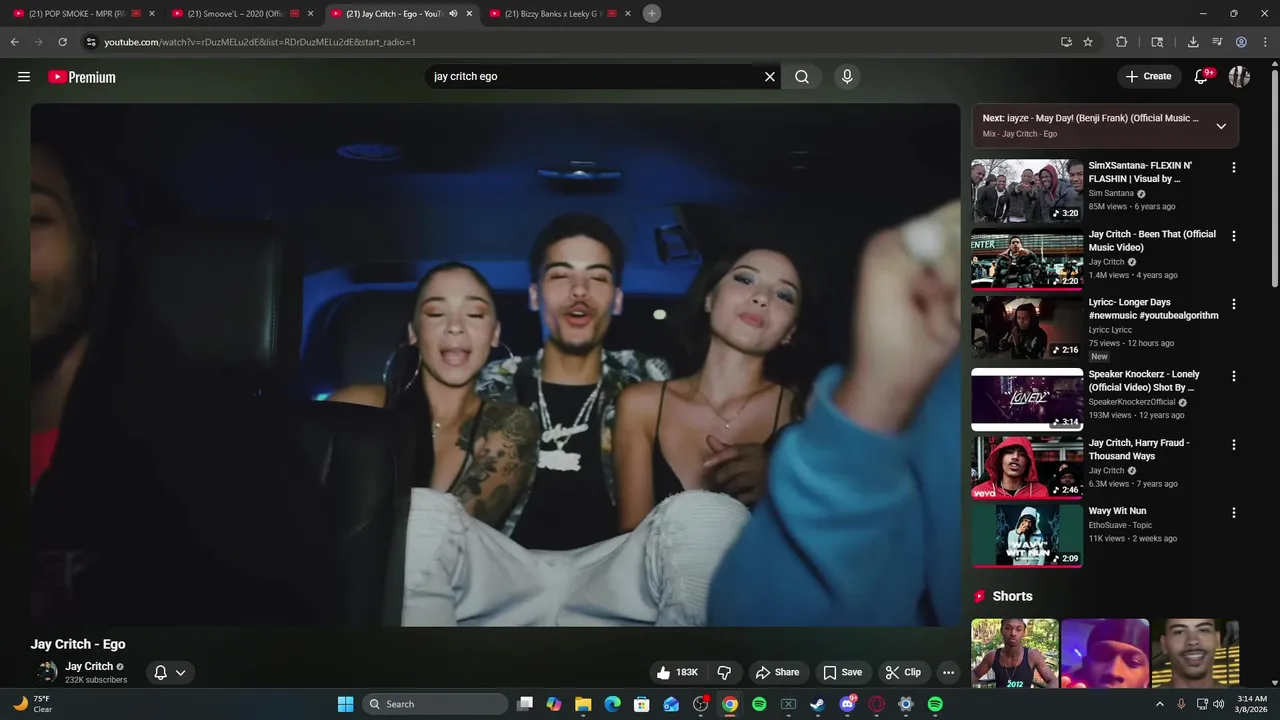Image resolution: width=1280 pixels, height=720 pixels.
Task: Close the POP SMOKE - MPR tab
Action: (152, 14)
